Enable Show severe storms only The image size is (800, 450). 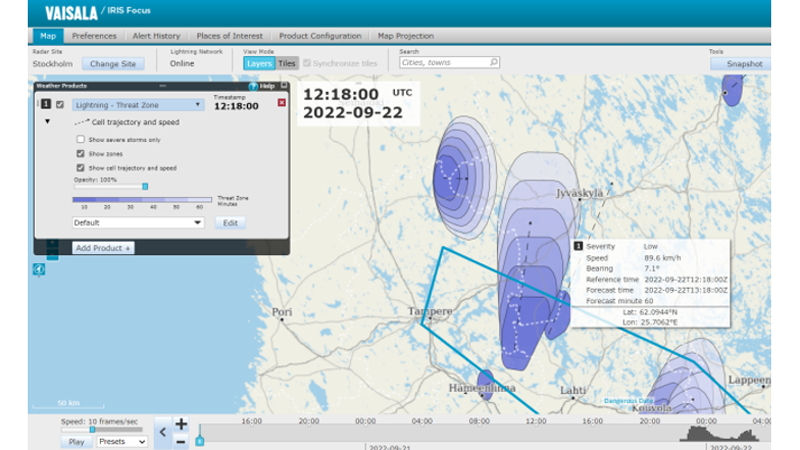click(x=81, y=139)
